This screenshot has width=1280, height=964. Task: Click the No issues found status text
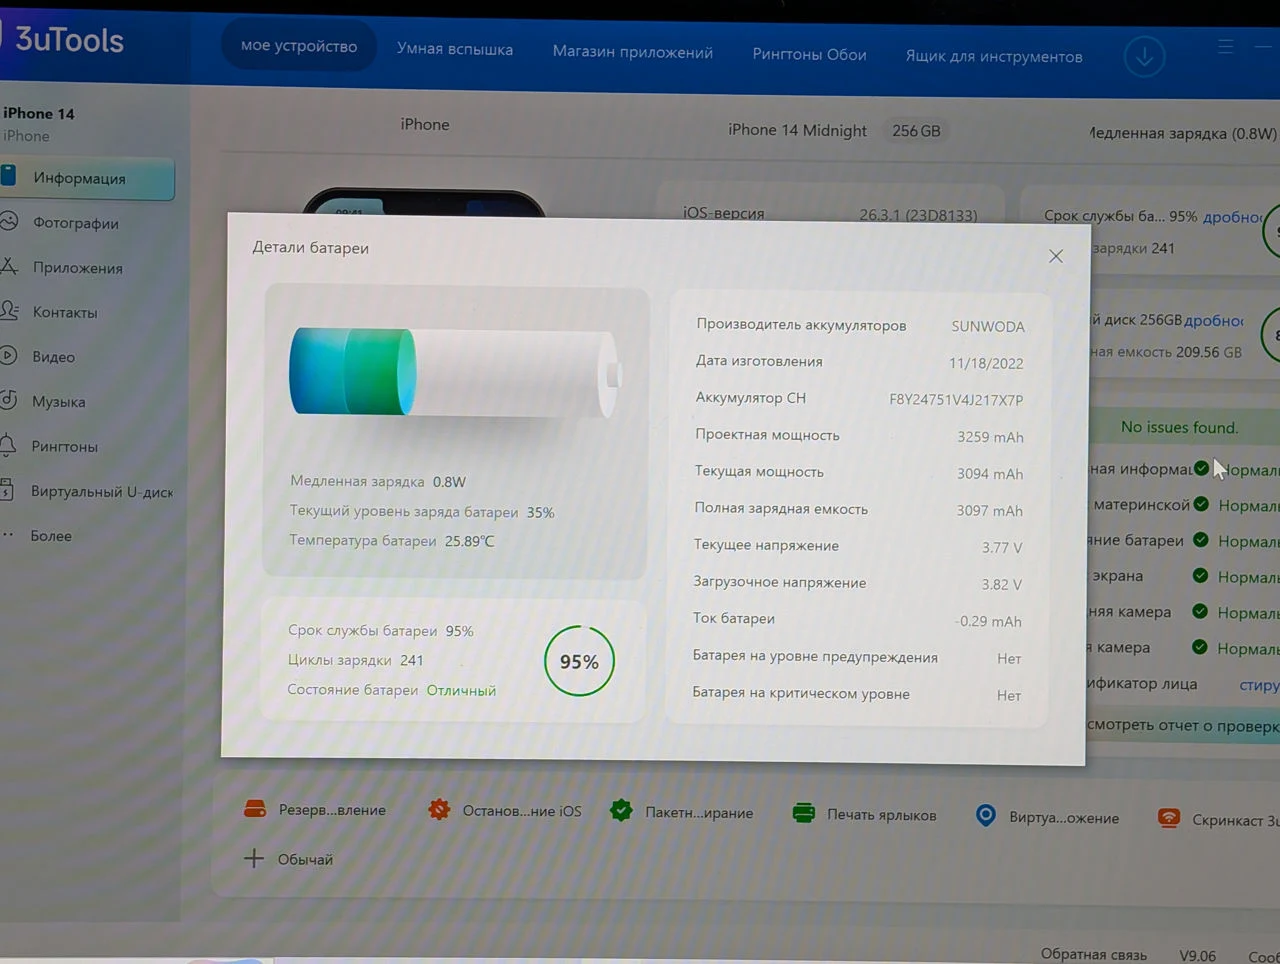click(1179, 427)
